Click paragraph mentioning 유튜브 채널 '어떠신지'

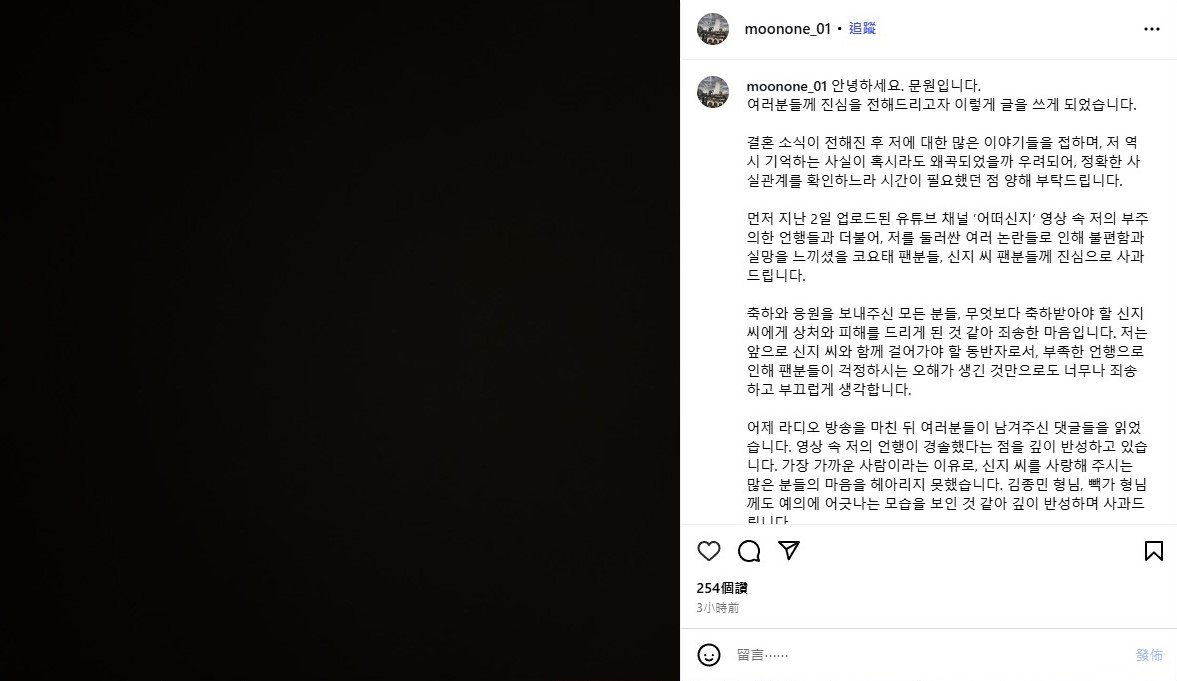point(947,247)
